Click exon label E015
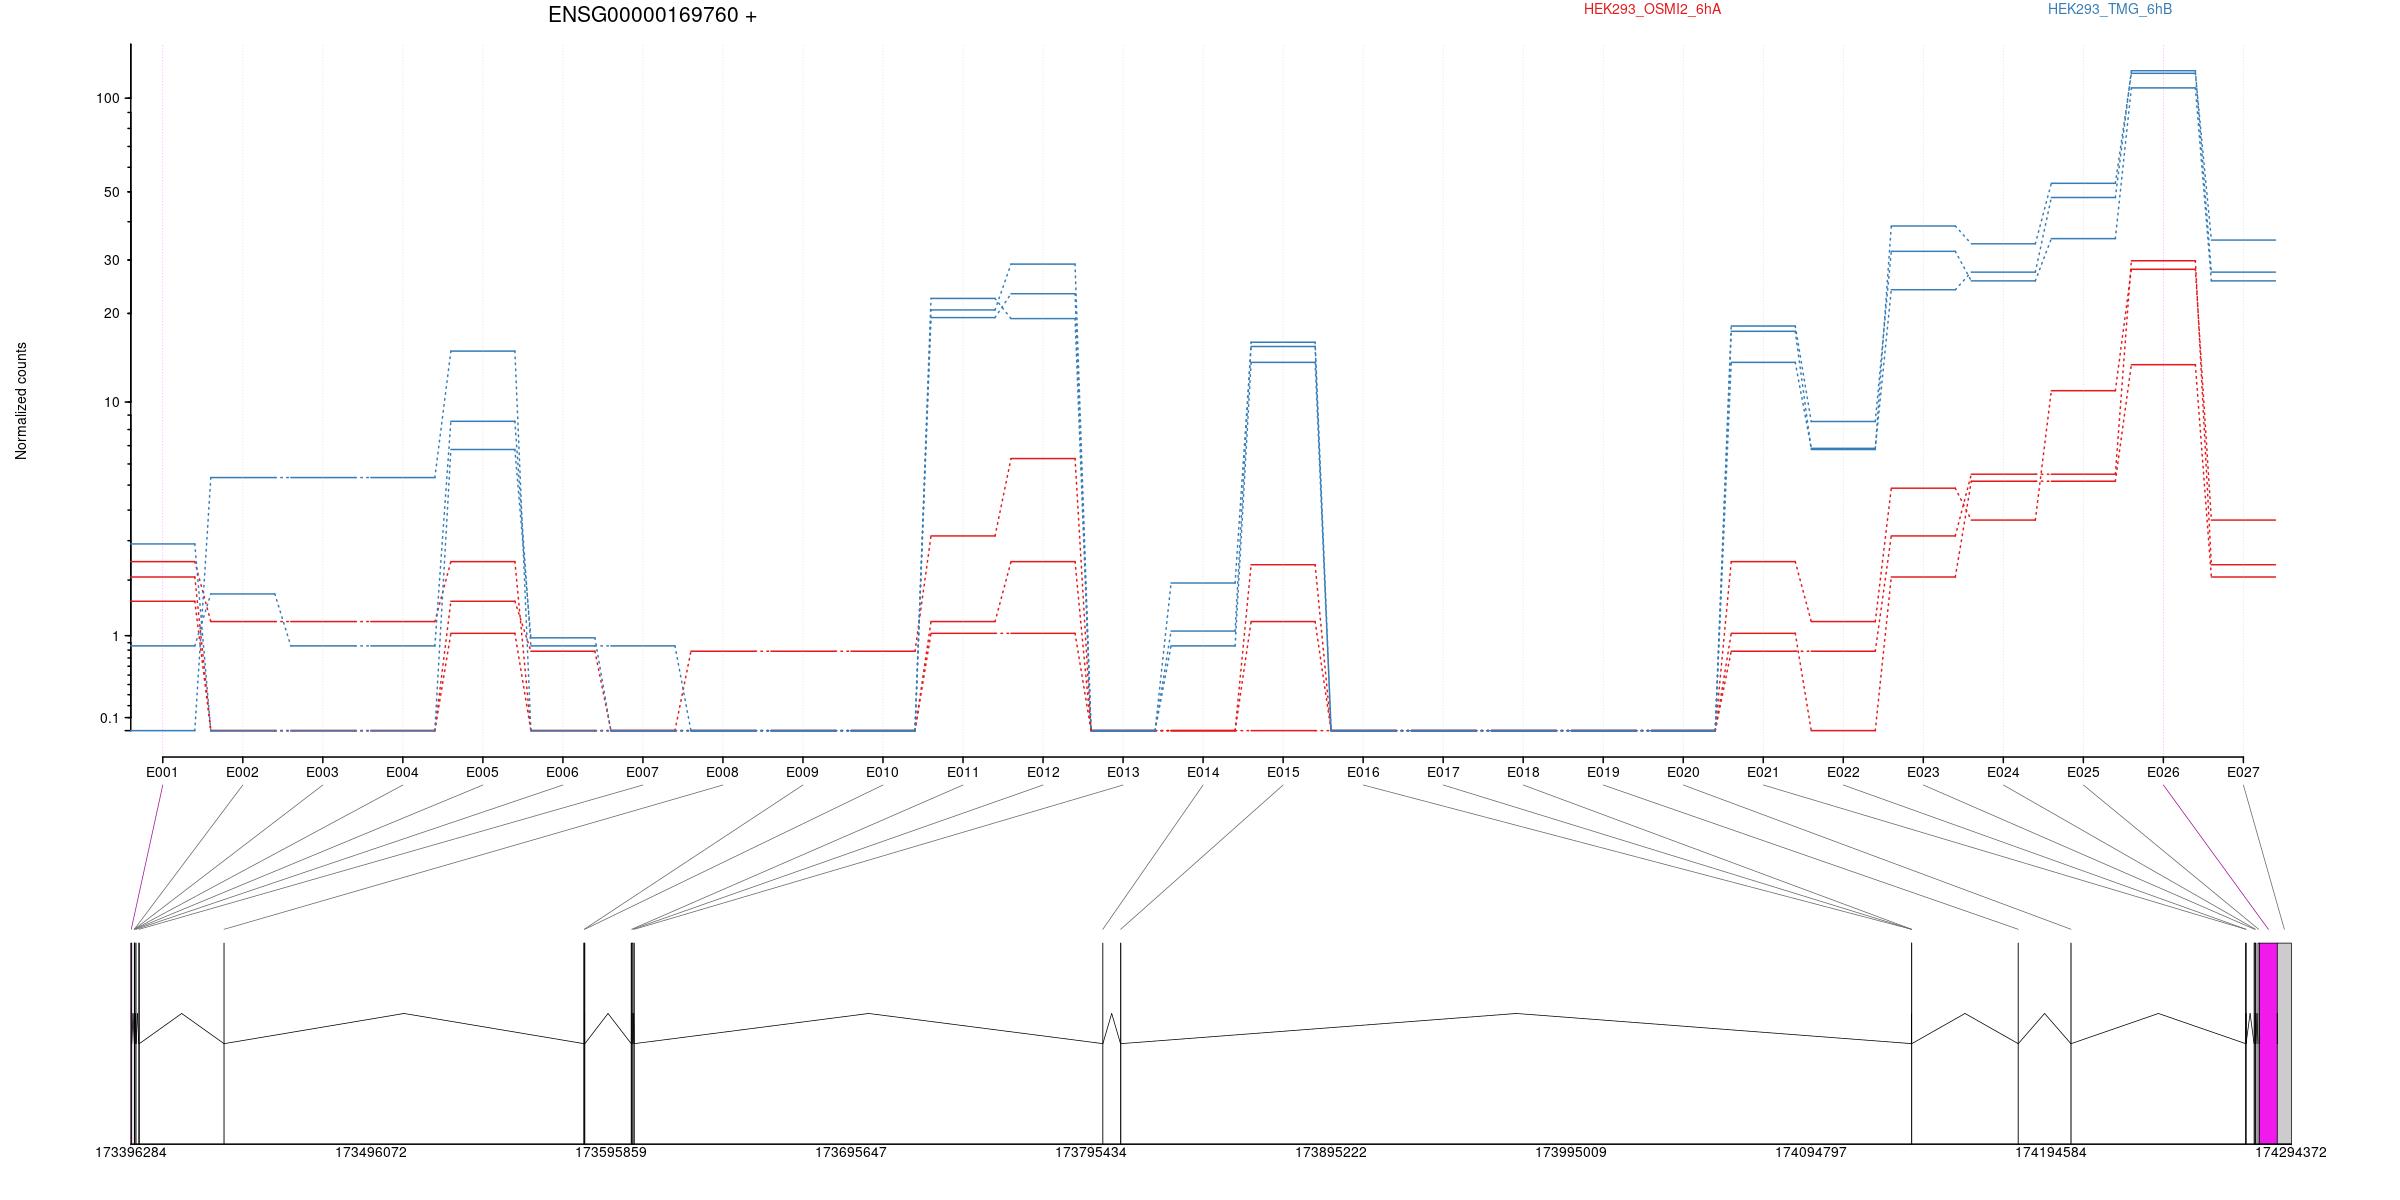 tap(1283, 772)
